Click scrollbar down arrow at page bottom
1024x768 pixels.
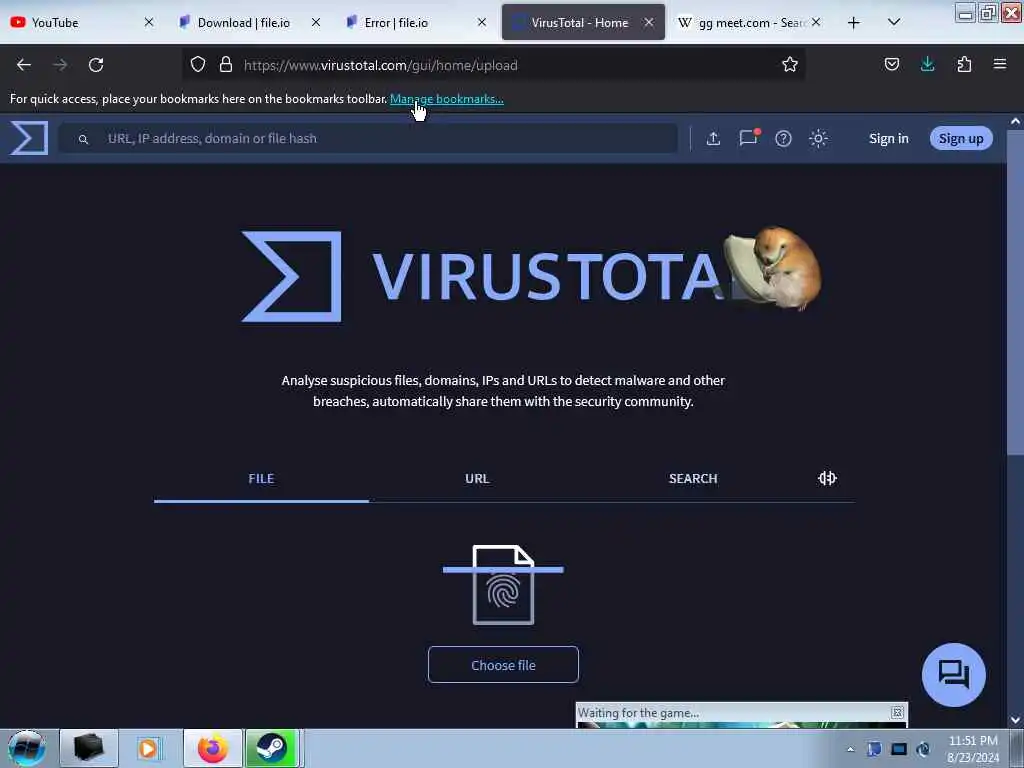(1015, 720)
